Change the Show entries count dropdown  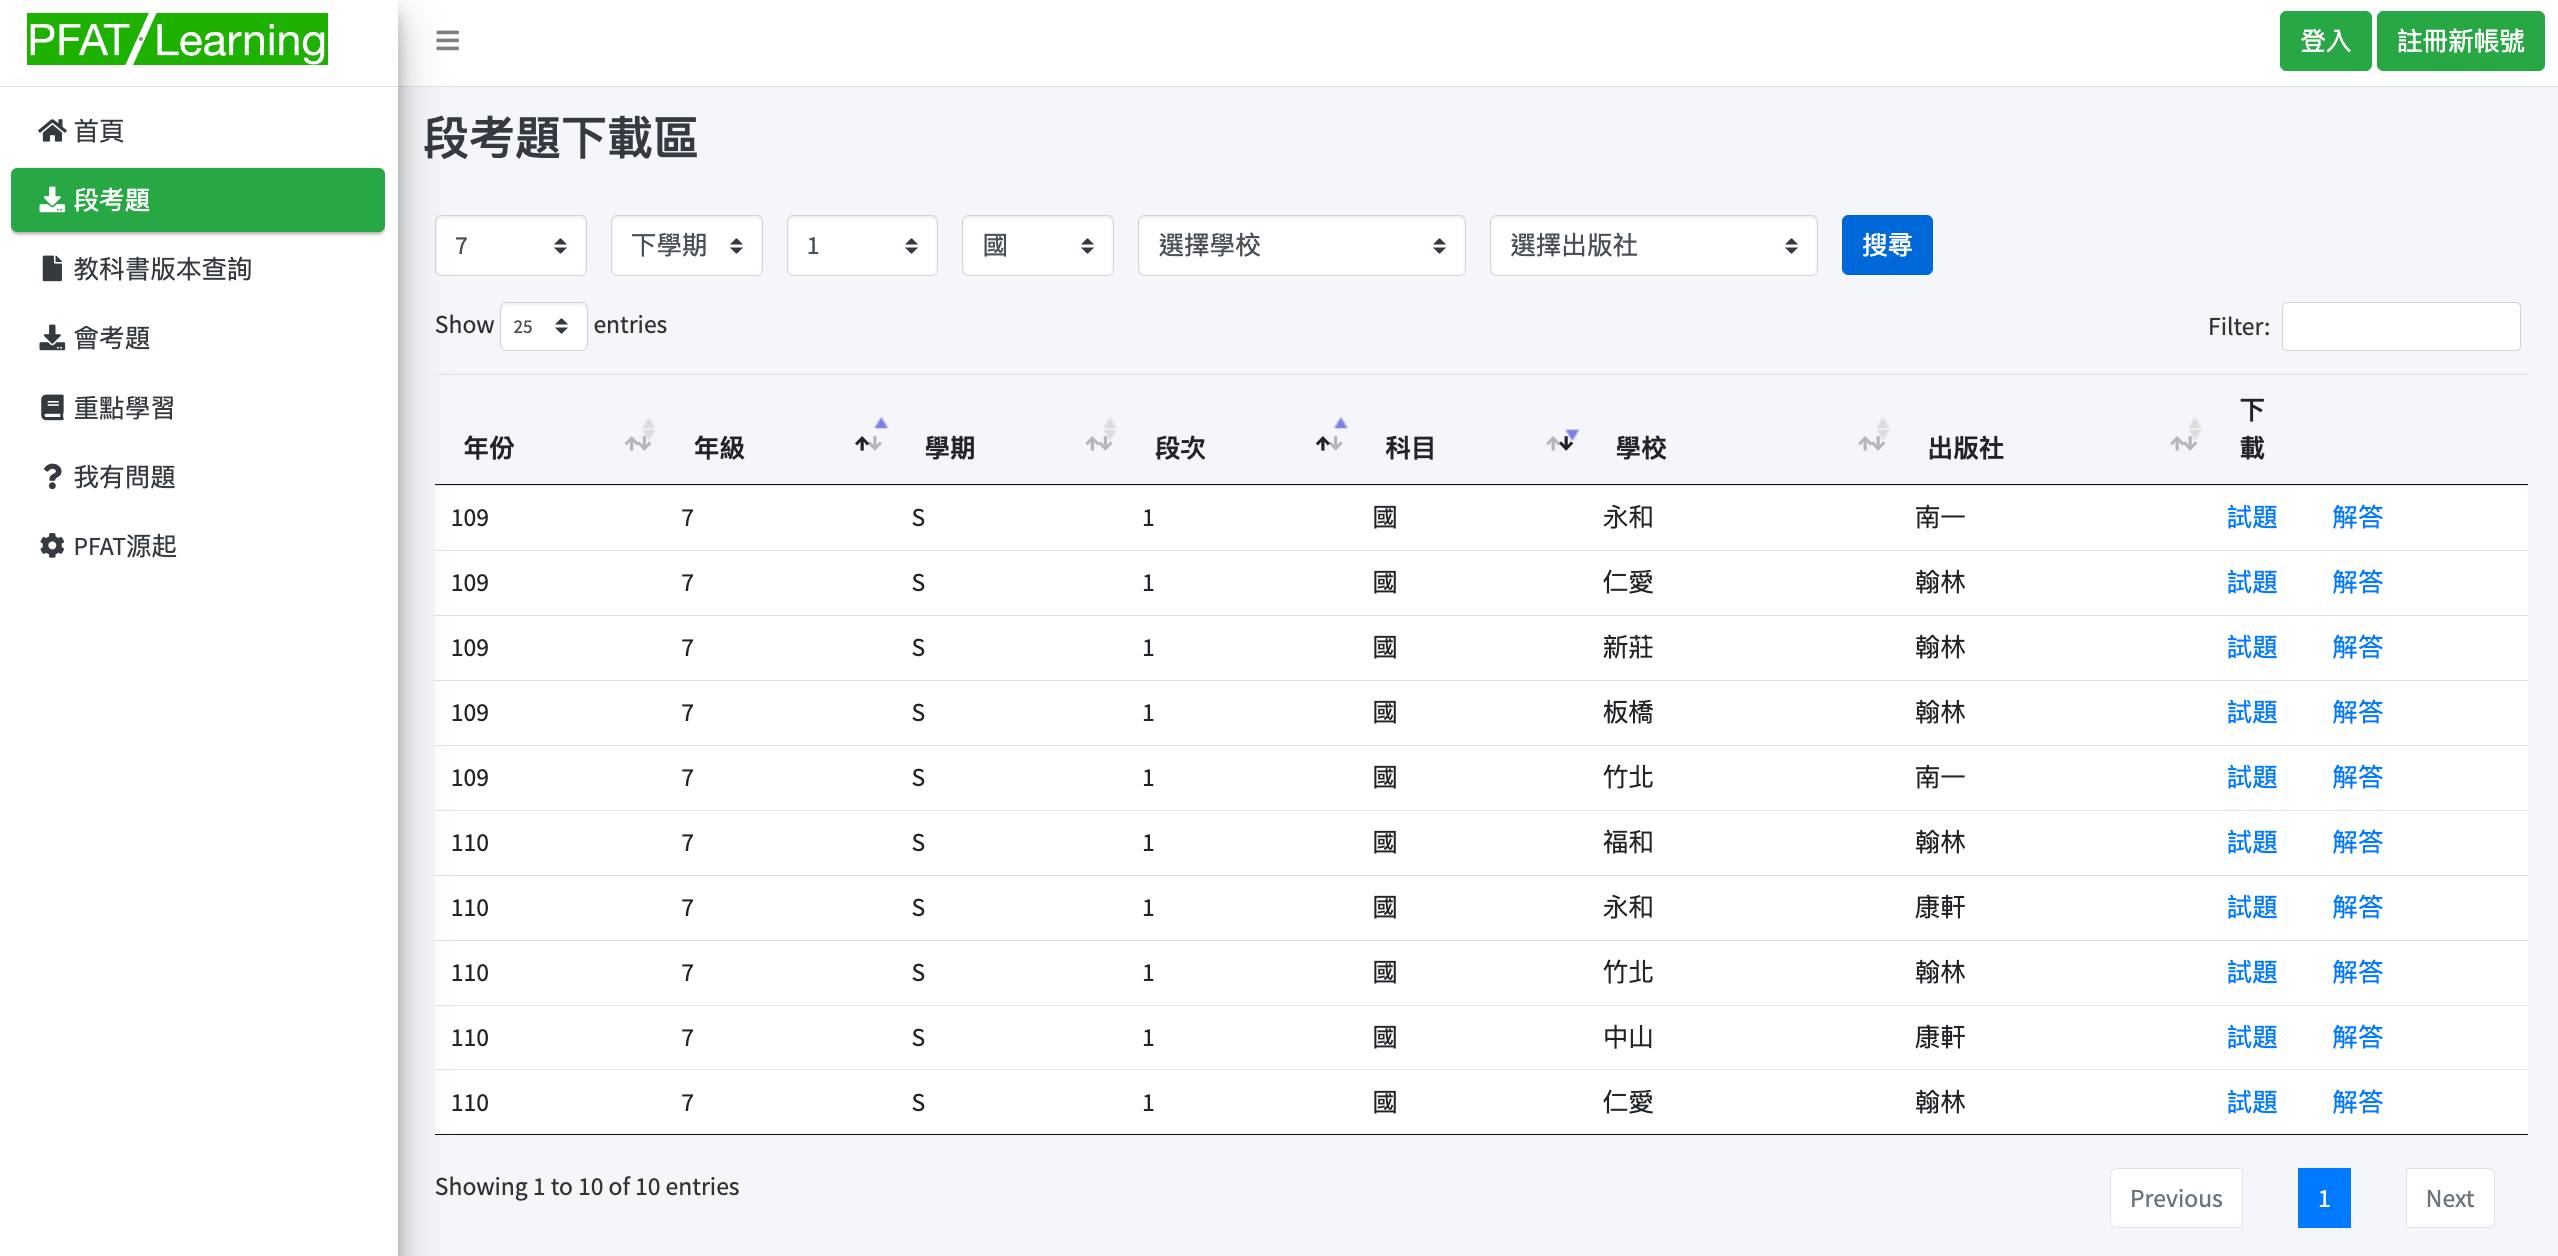coord(543,326)
